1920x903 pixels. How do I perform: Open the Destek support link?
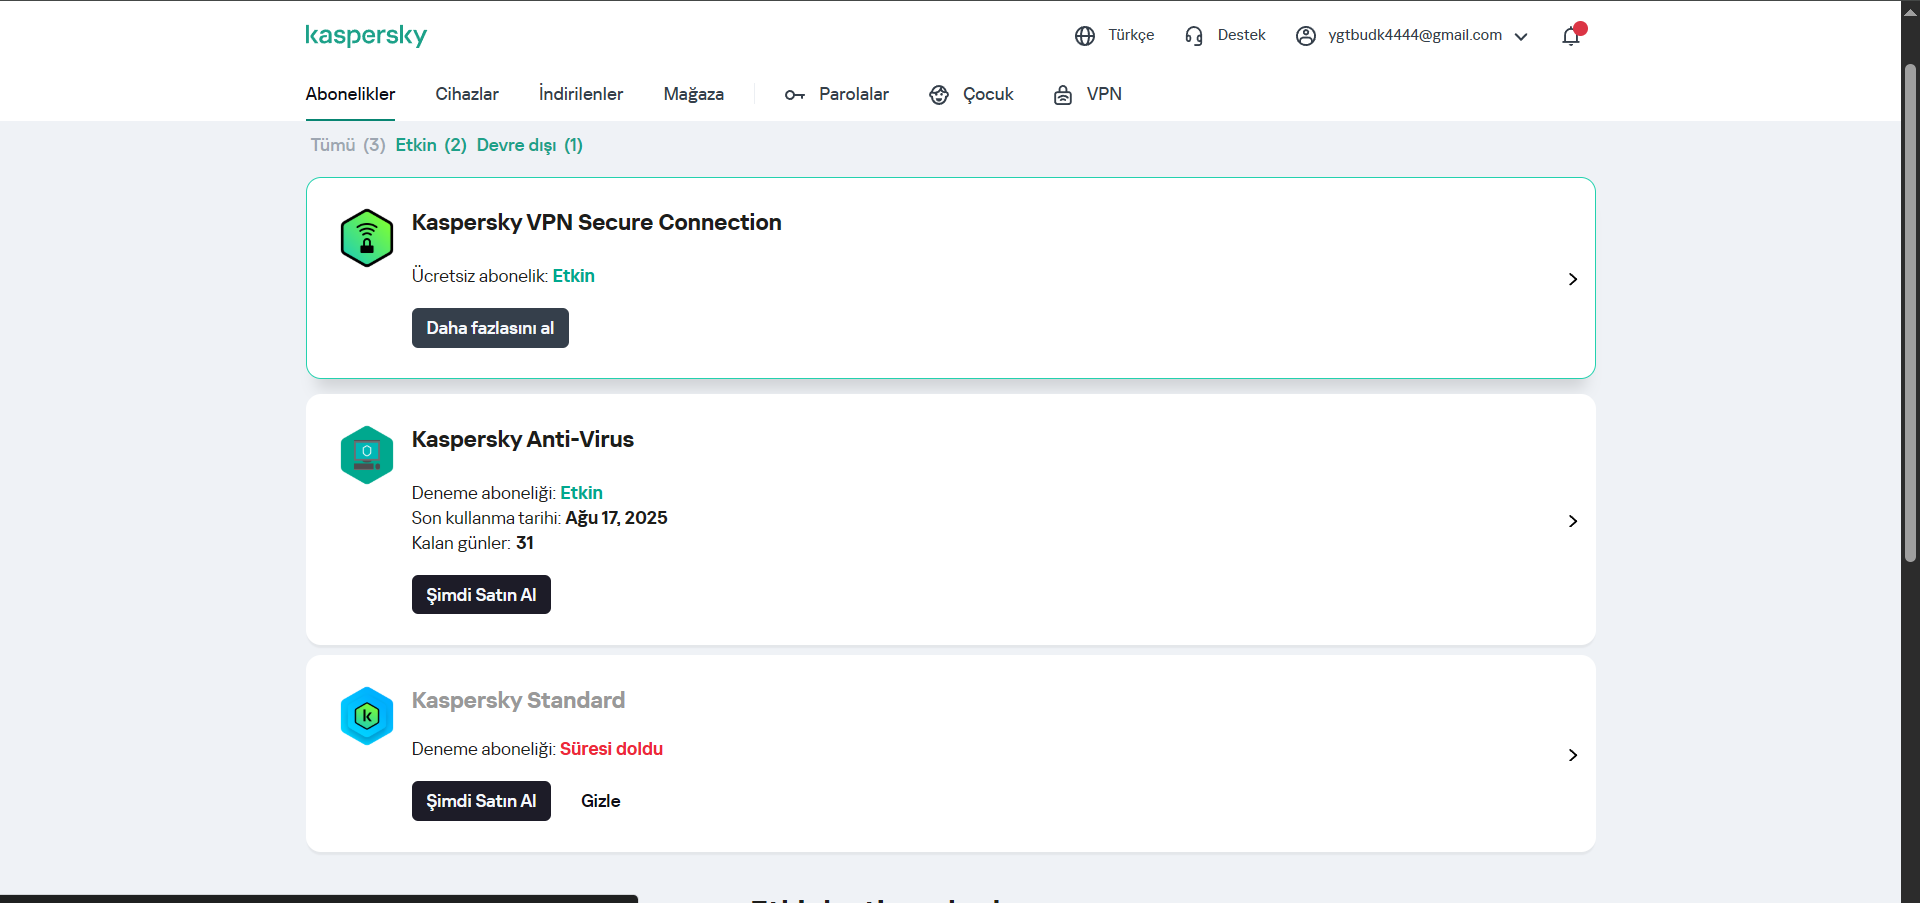pos(1241,35)
